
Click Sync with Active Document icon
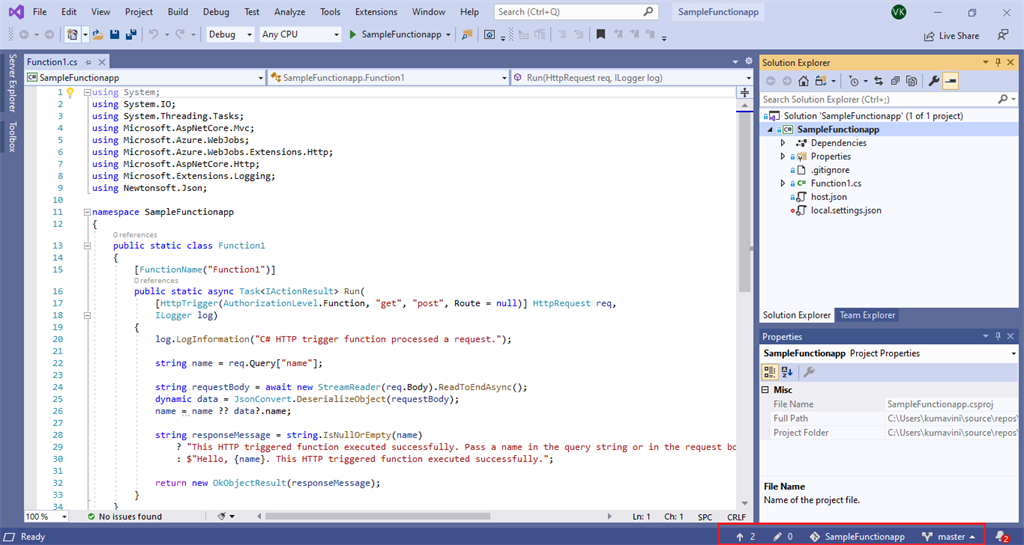pyautogui.click(x=878, y=81)
